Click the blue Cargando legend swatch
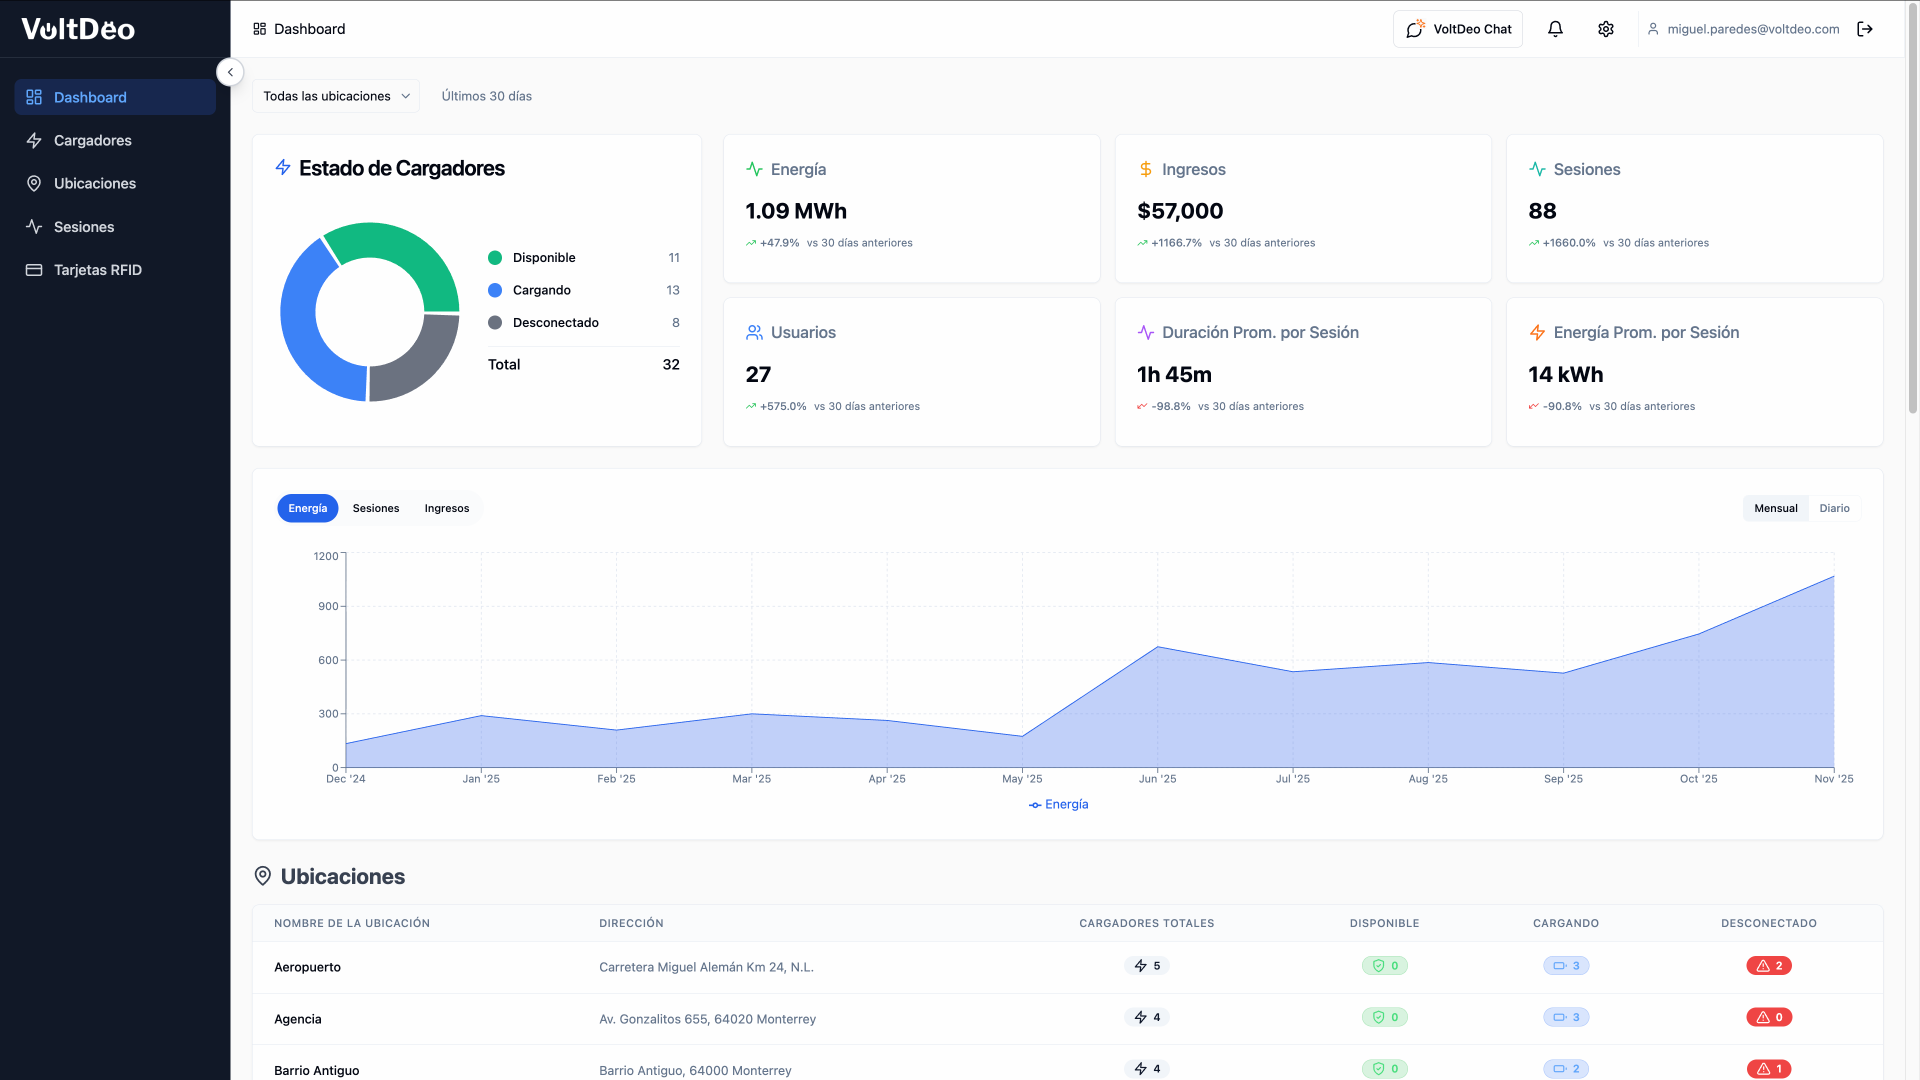Image resolution: width=1920 pixels, height=1080 pixels. (x=495, y=290)
